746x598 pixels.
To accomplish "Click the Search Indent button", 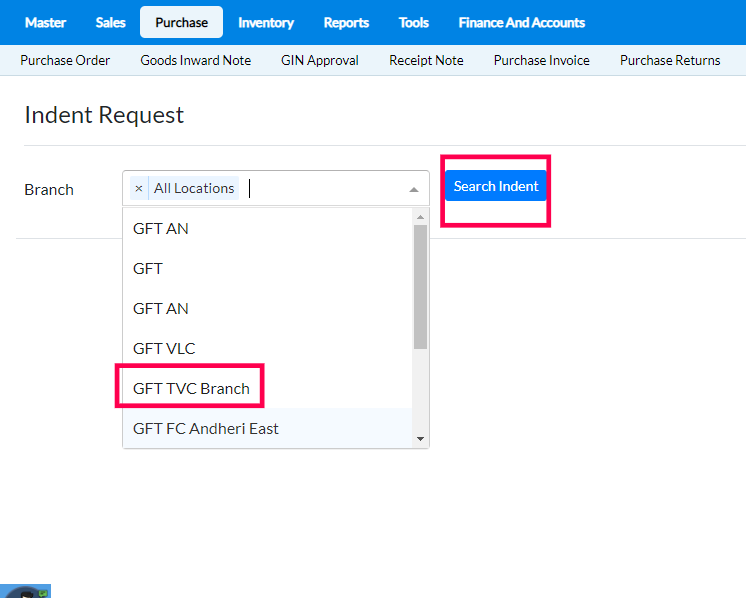I will (x=496, y=186).
